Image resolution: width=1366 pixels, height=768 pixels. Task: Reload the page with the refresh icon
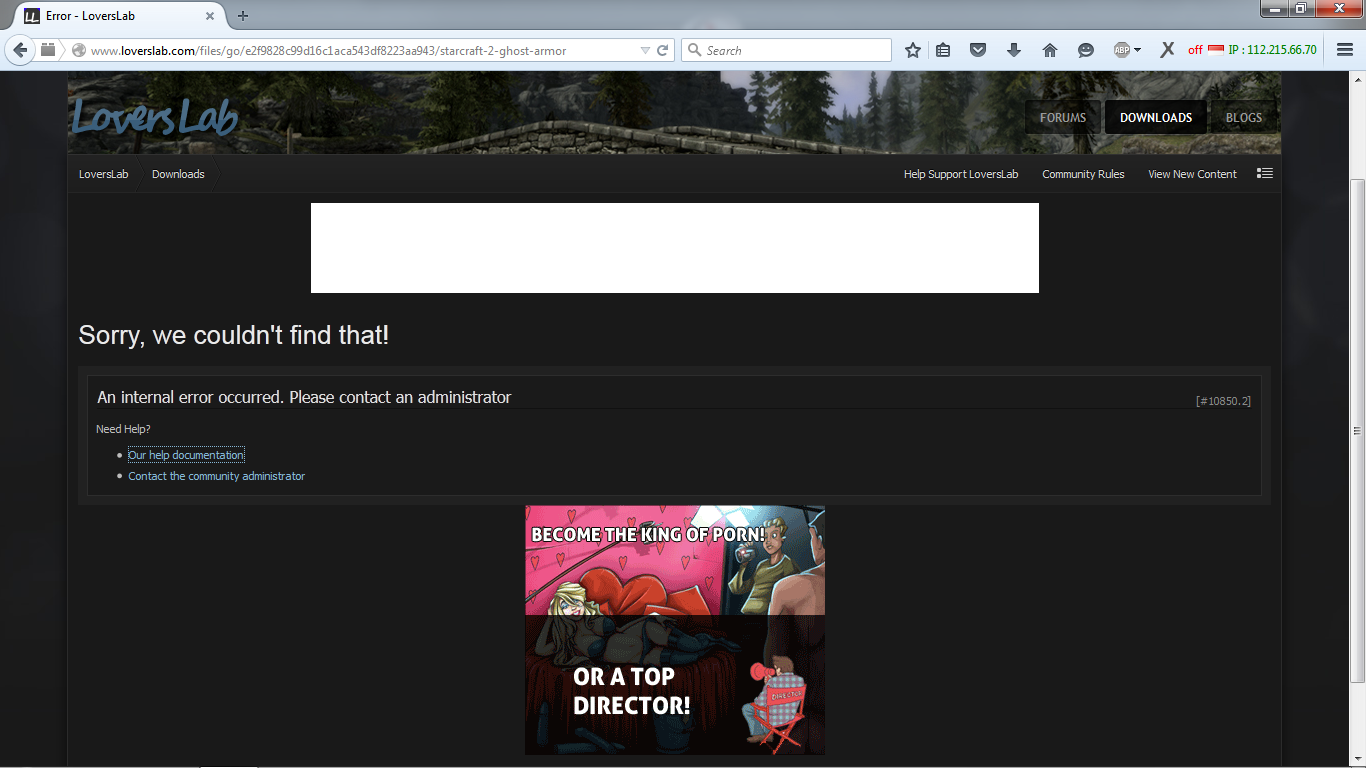662,50
